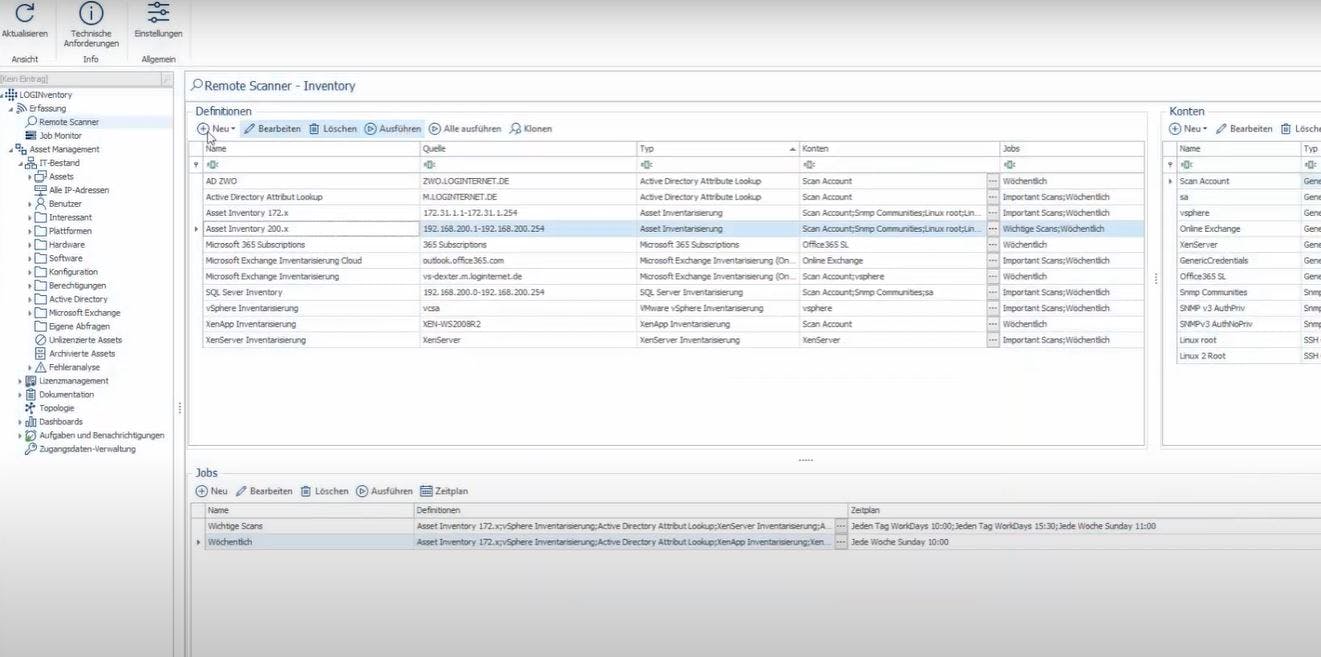Open the Neu dropdown in Definitionen
The width and height of the screenshot is (1321, 657).
tap(216, 129)
